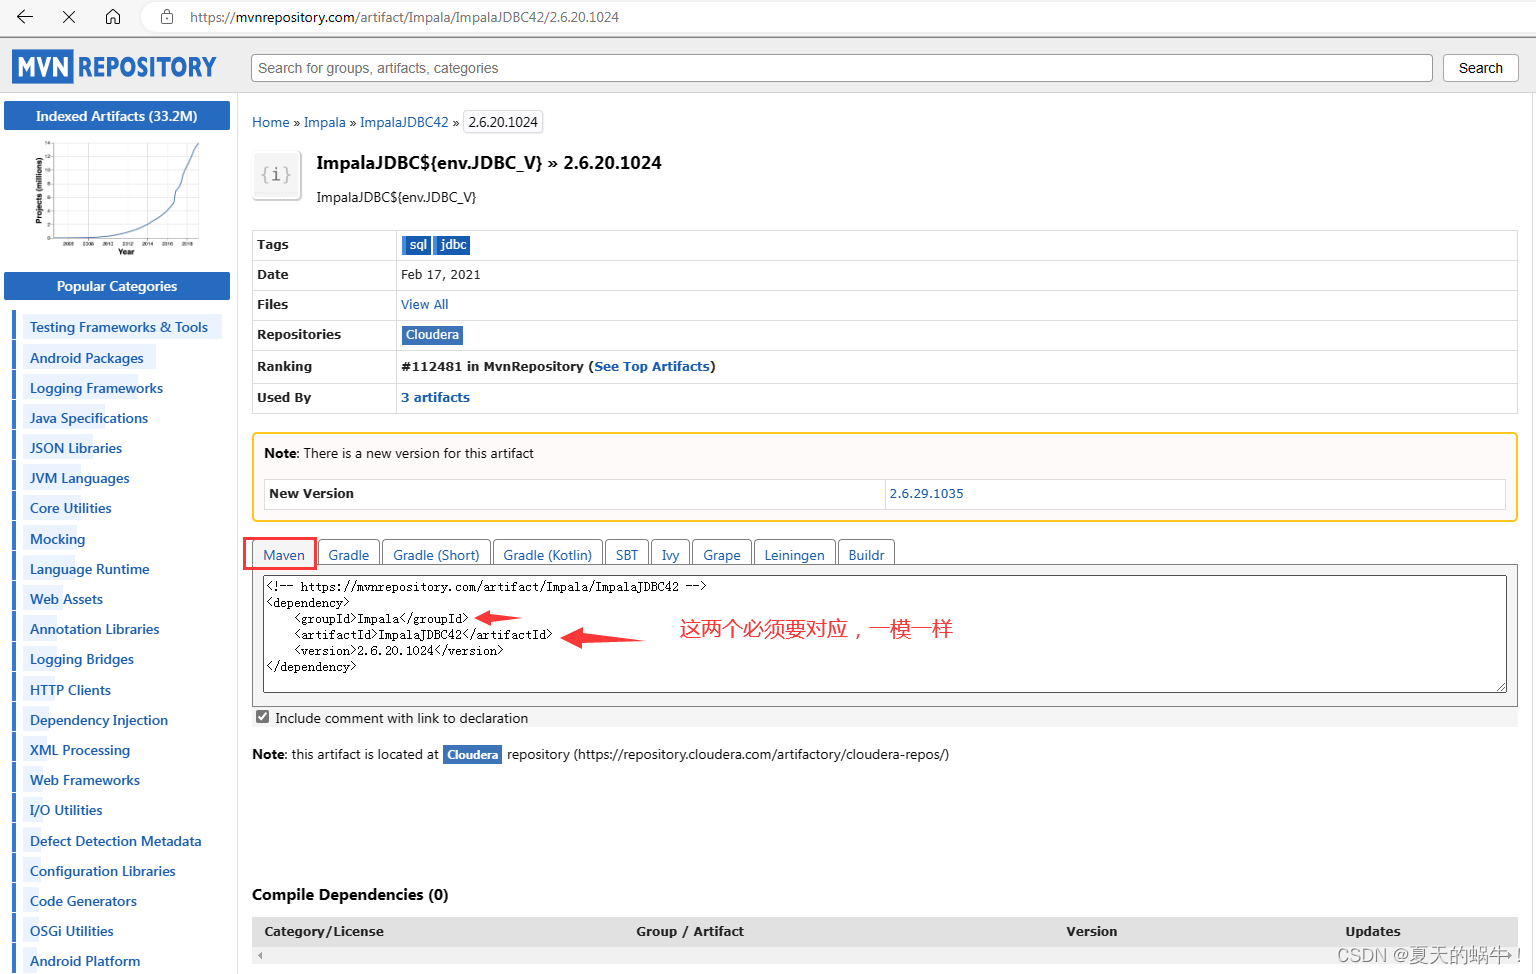Open Code Generators category
The image size is (1536, 974).
click(x=83, y=901)
